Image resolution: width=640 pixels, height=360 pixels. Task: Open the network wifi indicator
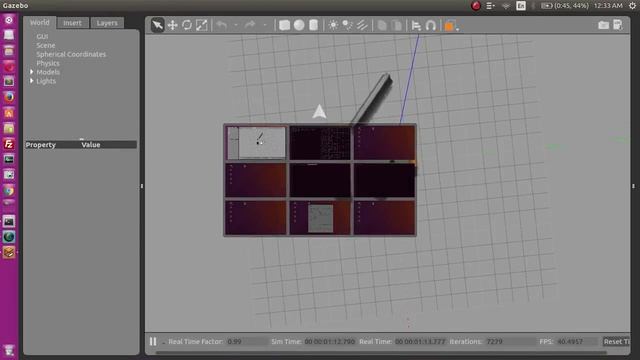point(506,5)
